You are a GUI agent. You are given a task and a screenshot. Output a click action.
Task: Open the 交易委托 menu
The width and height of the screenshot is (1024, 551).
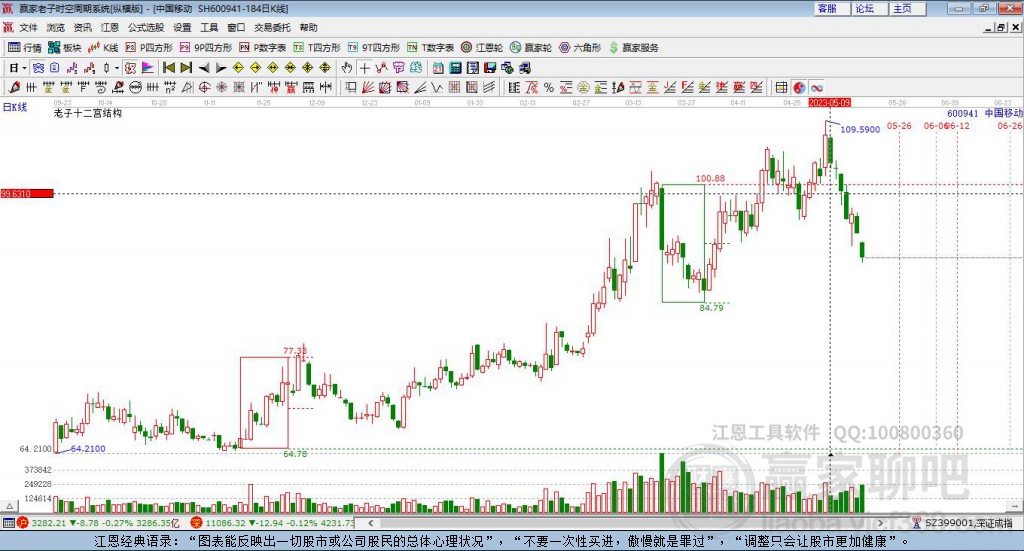pyautogui.click(x=272, y=27)
